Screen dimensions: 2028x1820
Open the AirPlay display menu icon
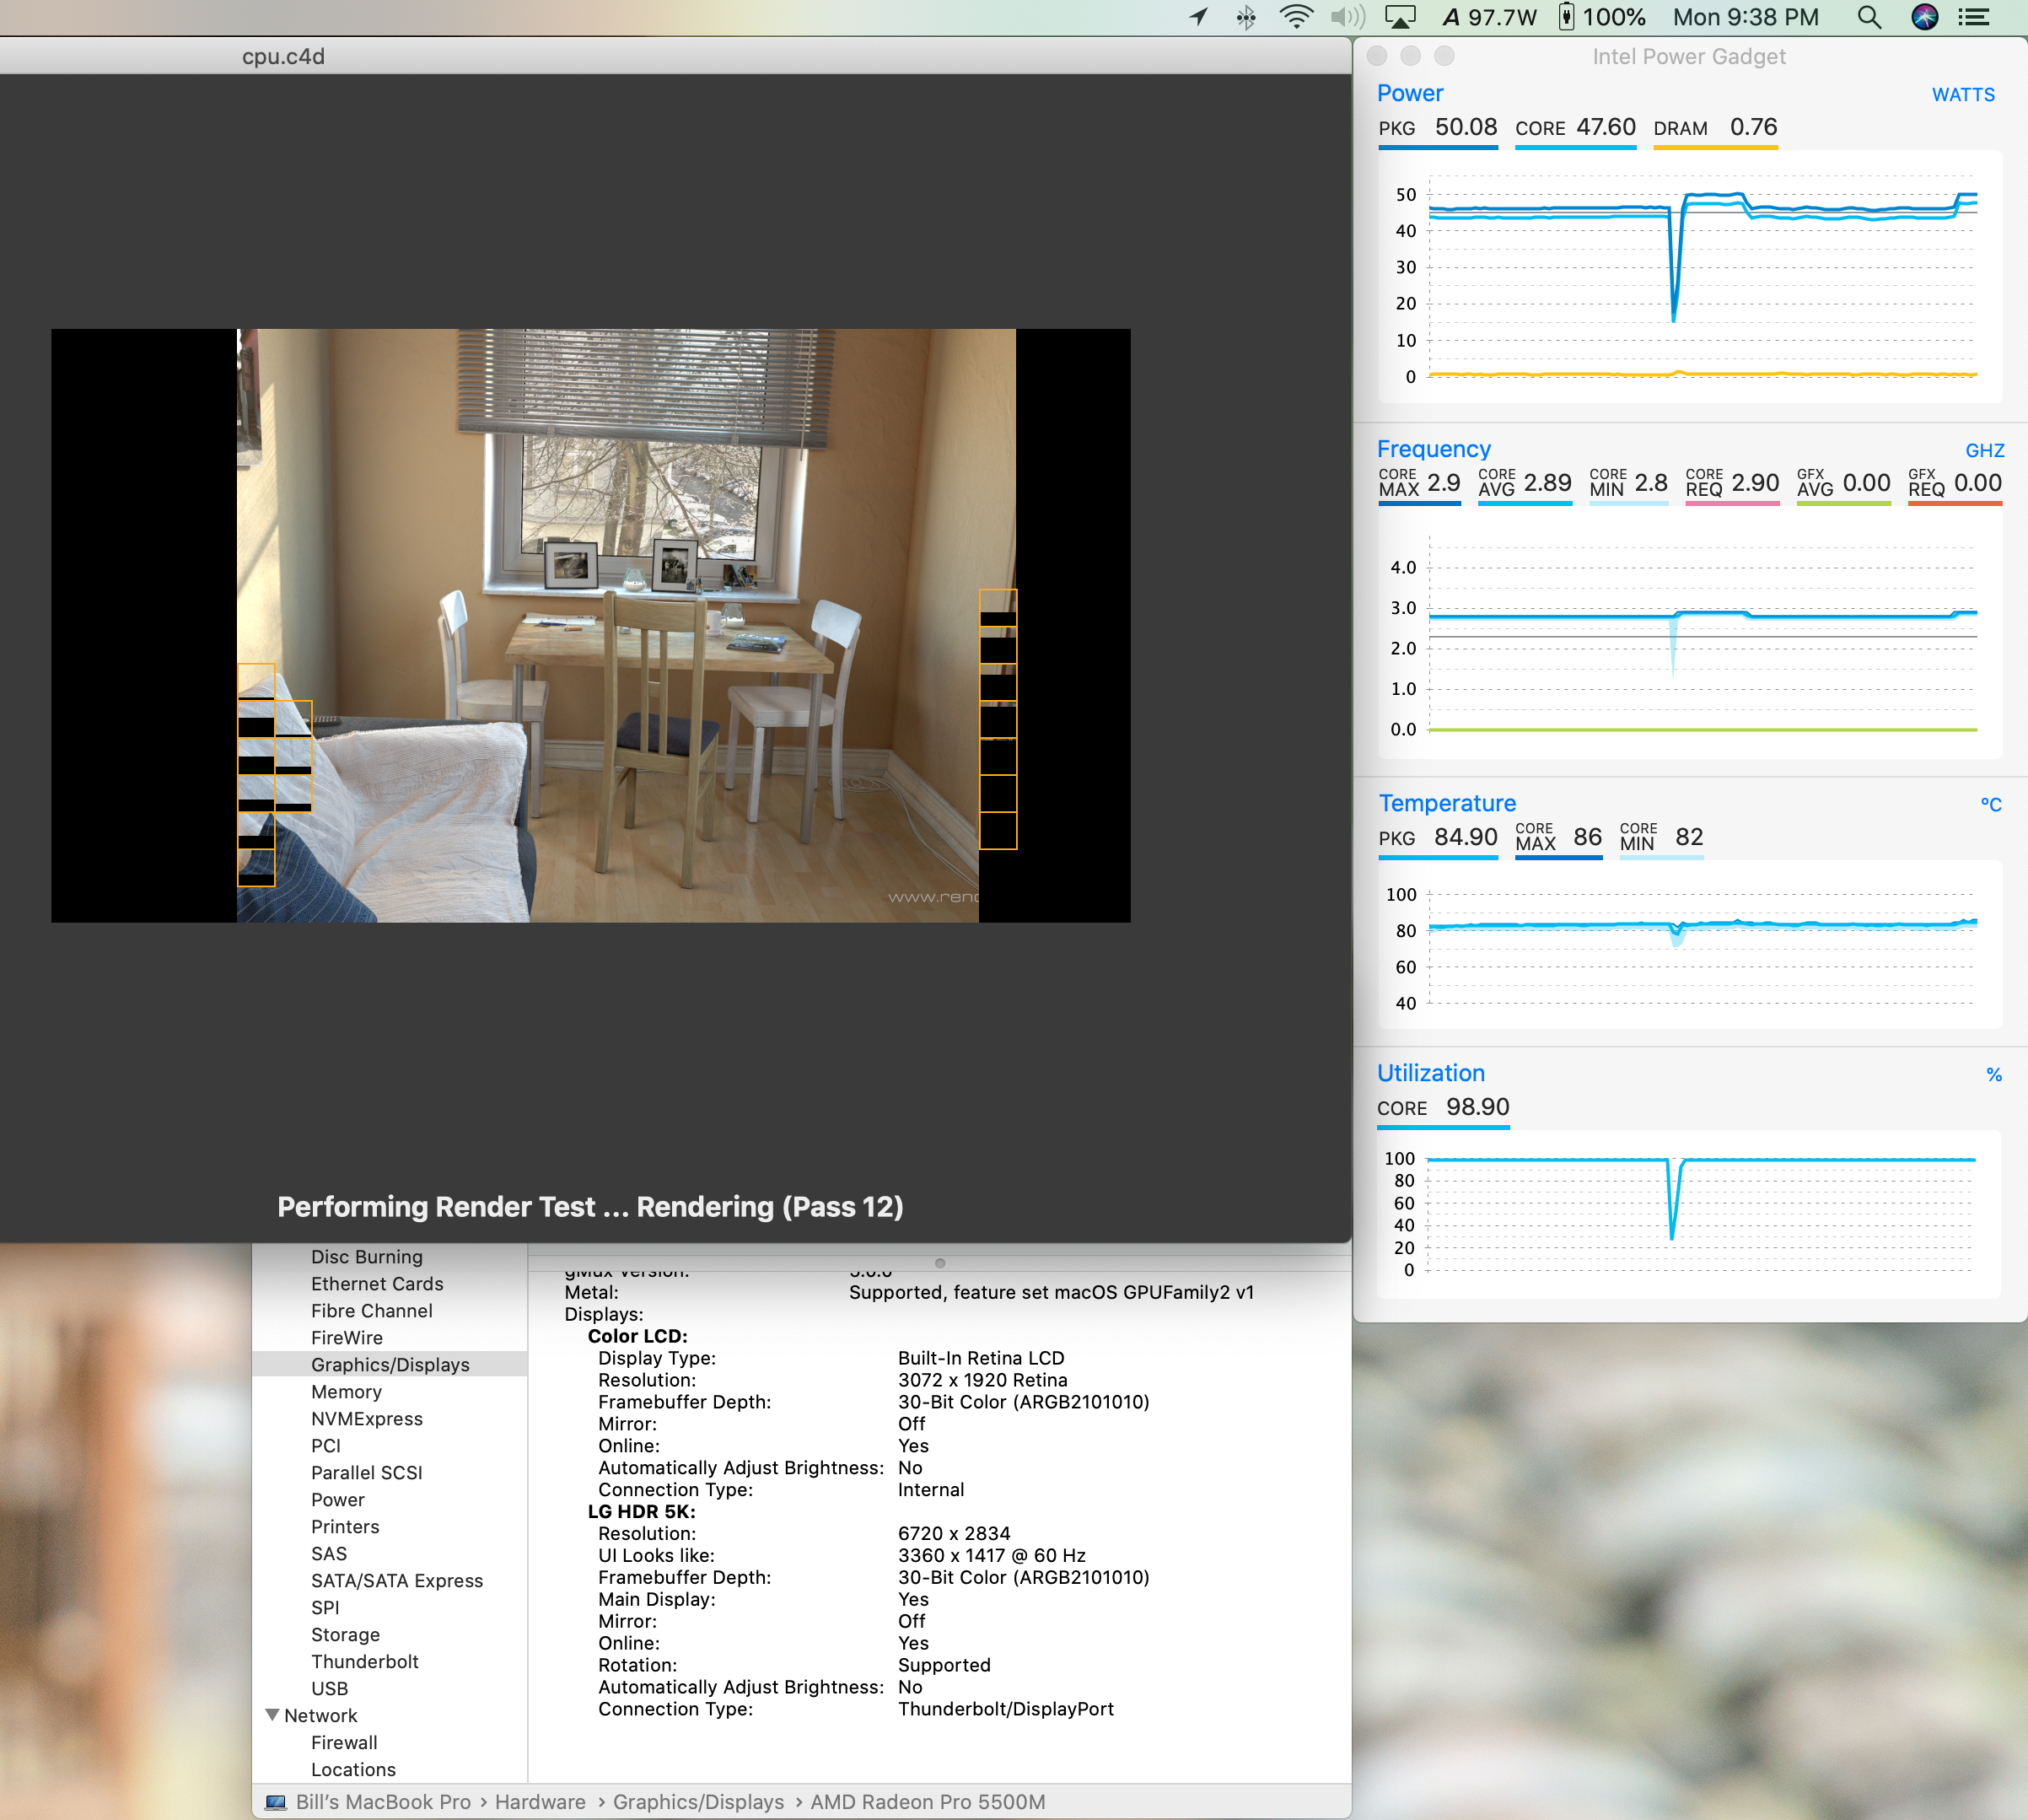point(1400,17)
